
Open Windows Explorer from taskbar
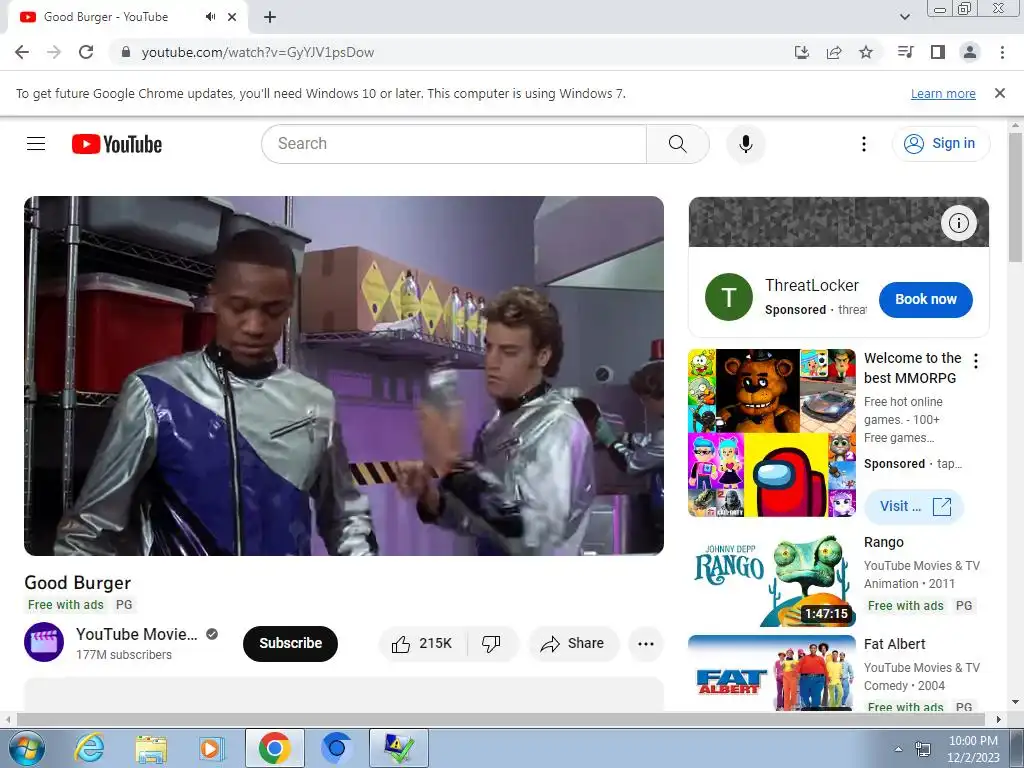point(151,748)
